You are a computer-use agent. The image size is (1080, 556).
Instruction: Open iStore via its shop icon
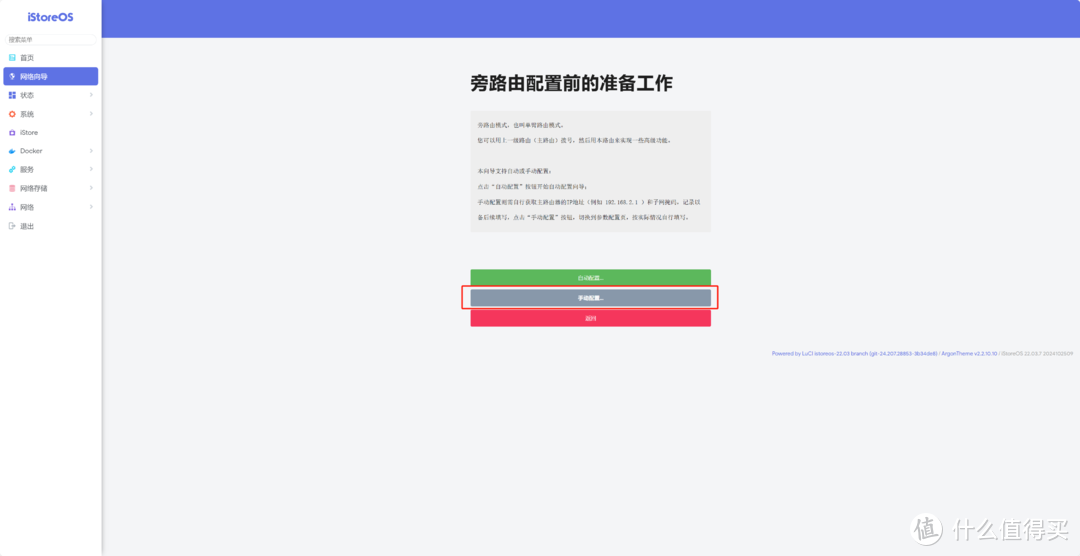click(12, 132)
